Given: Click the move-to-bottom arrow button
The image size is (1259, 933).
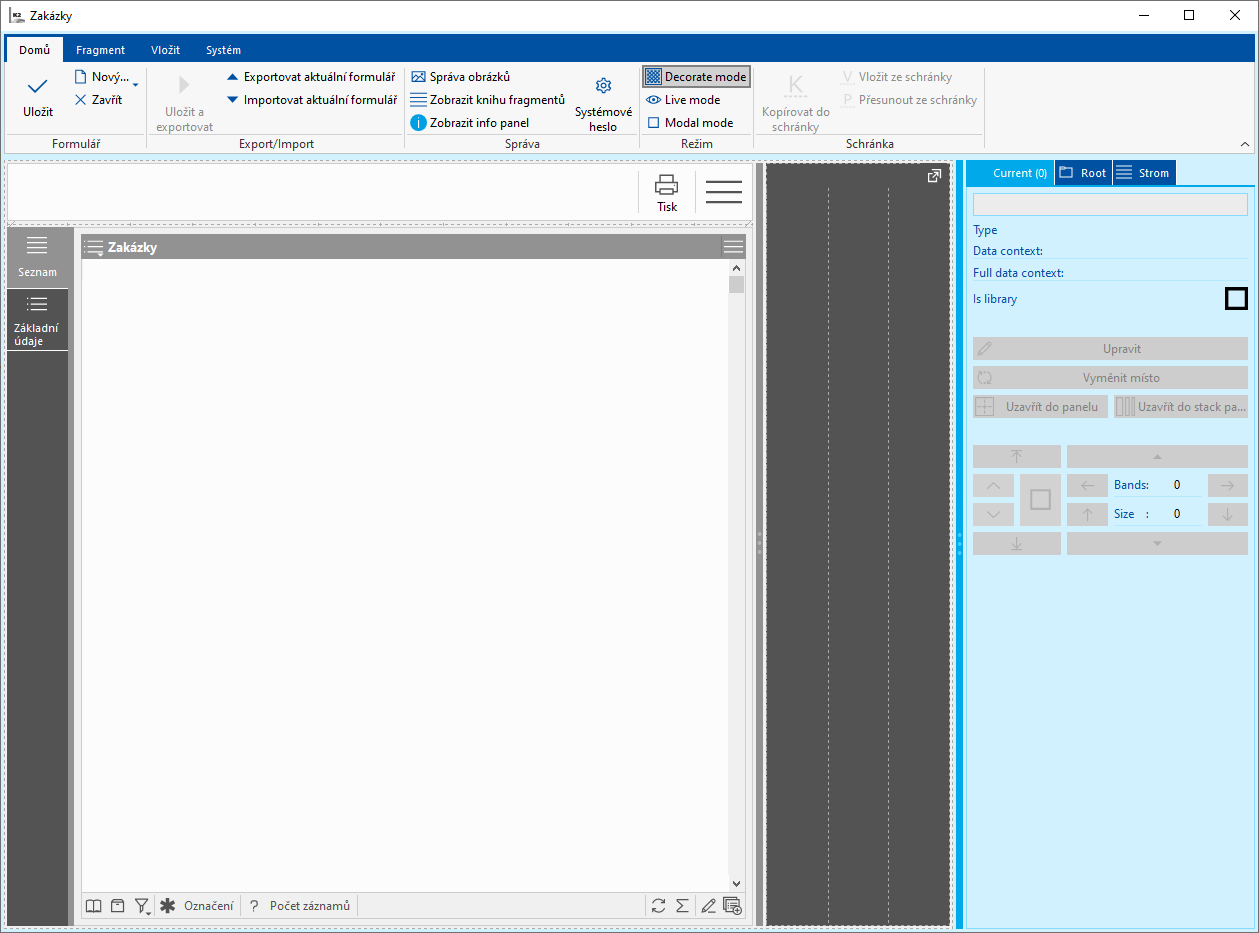Looking at the screenshot, I should [1017, 543].
